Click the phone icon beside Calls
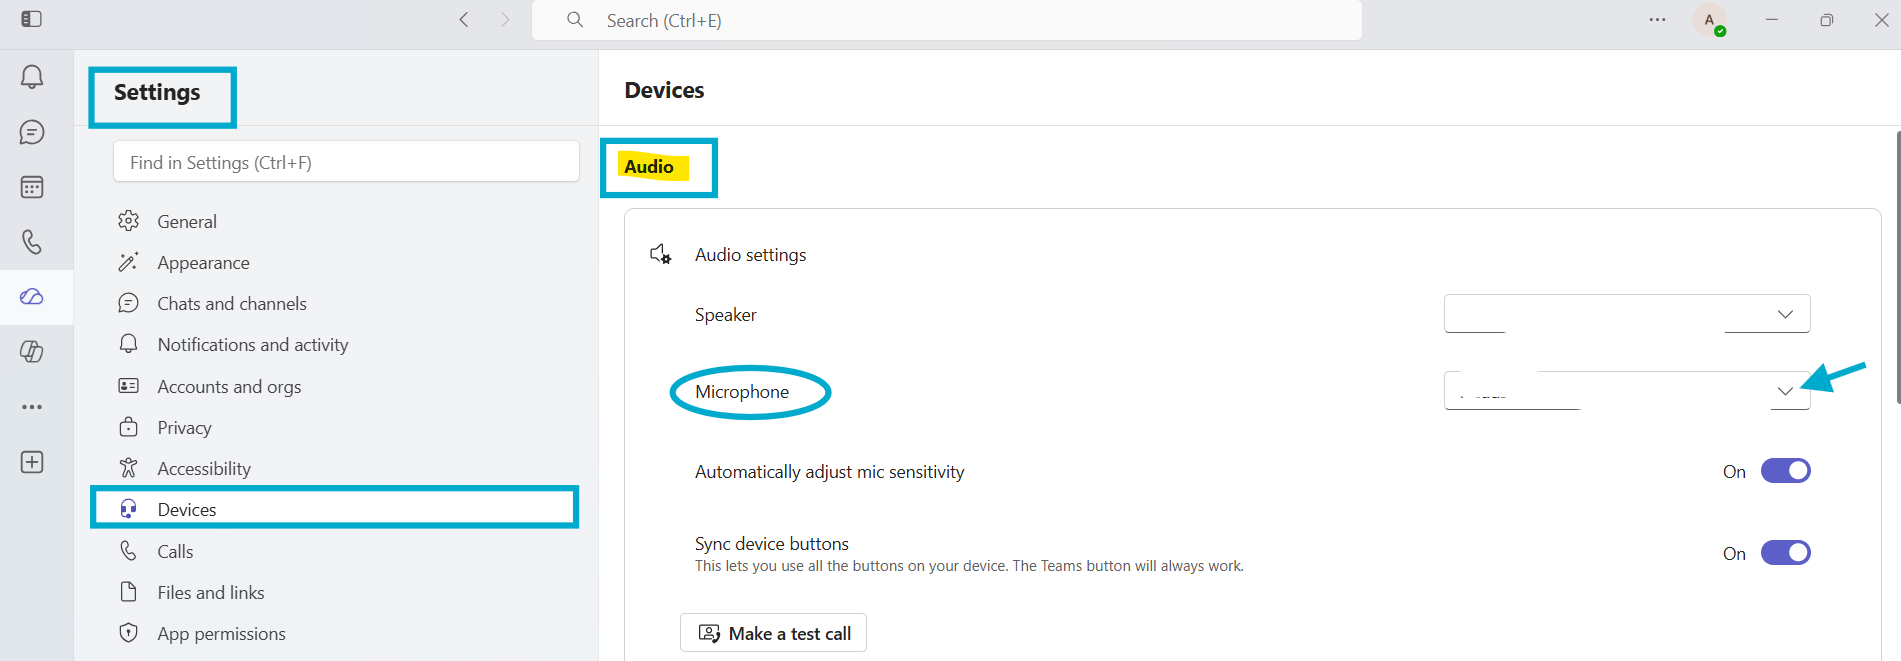The height and width of the screenshot is (661, 1901). tap(129, 551)
